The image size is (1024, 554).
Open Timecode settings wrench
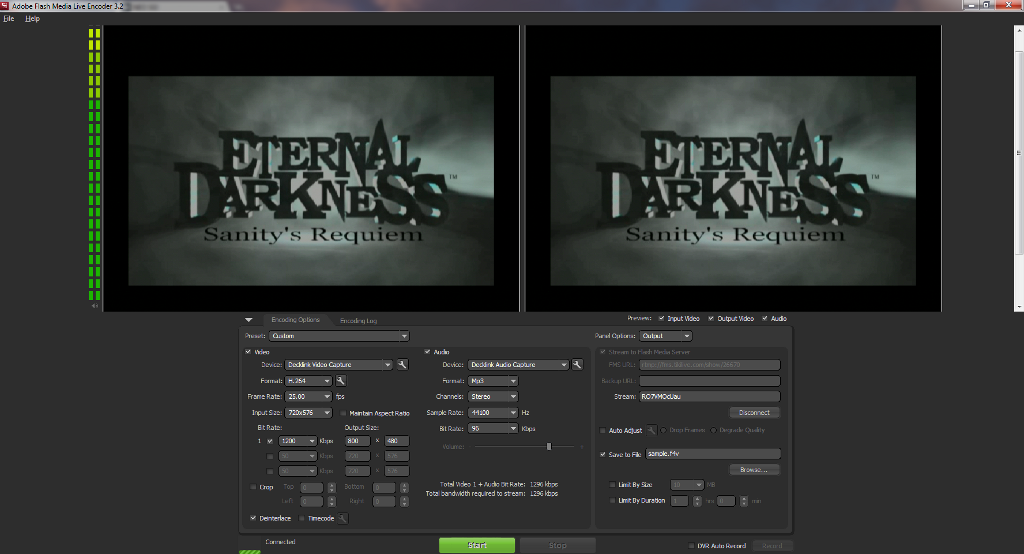click(x=343, y=518)
